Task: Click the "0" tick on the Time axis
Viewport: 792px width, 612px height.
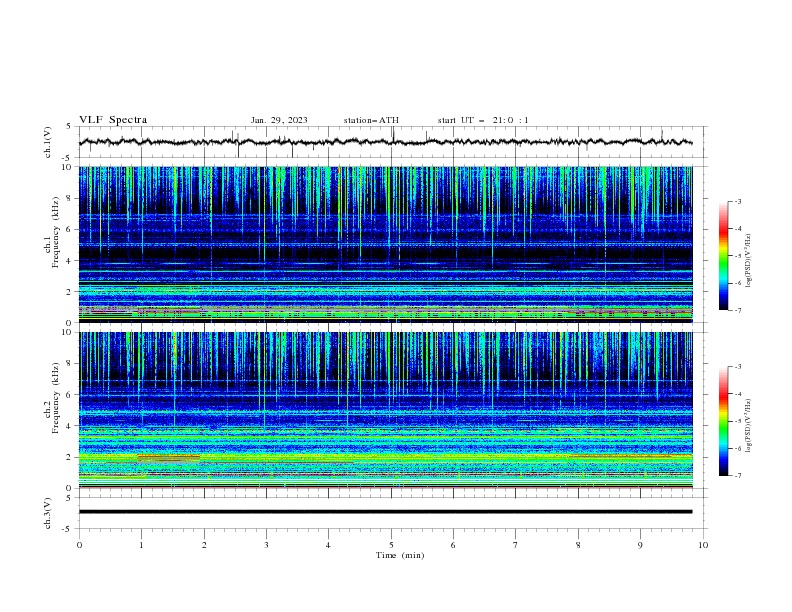Action: click(x=79, y=545)
